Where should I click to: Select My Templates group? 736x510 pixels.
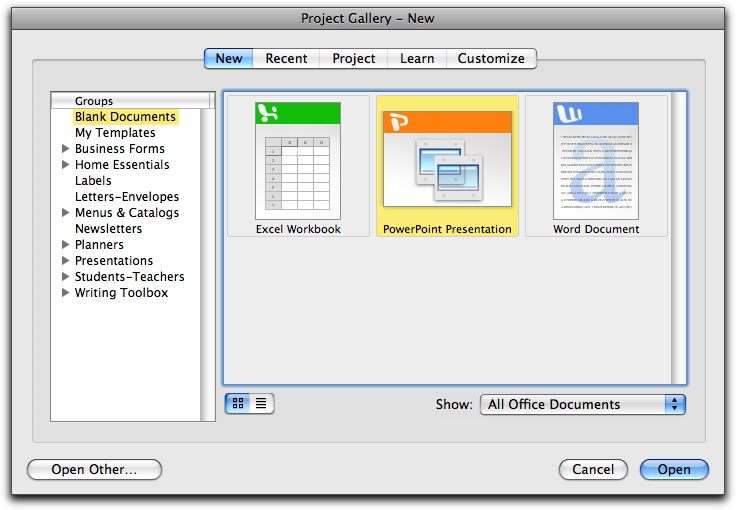115,133
